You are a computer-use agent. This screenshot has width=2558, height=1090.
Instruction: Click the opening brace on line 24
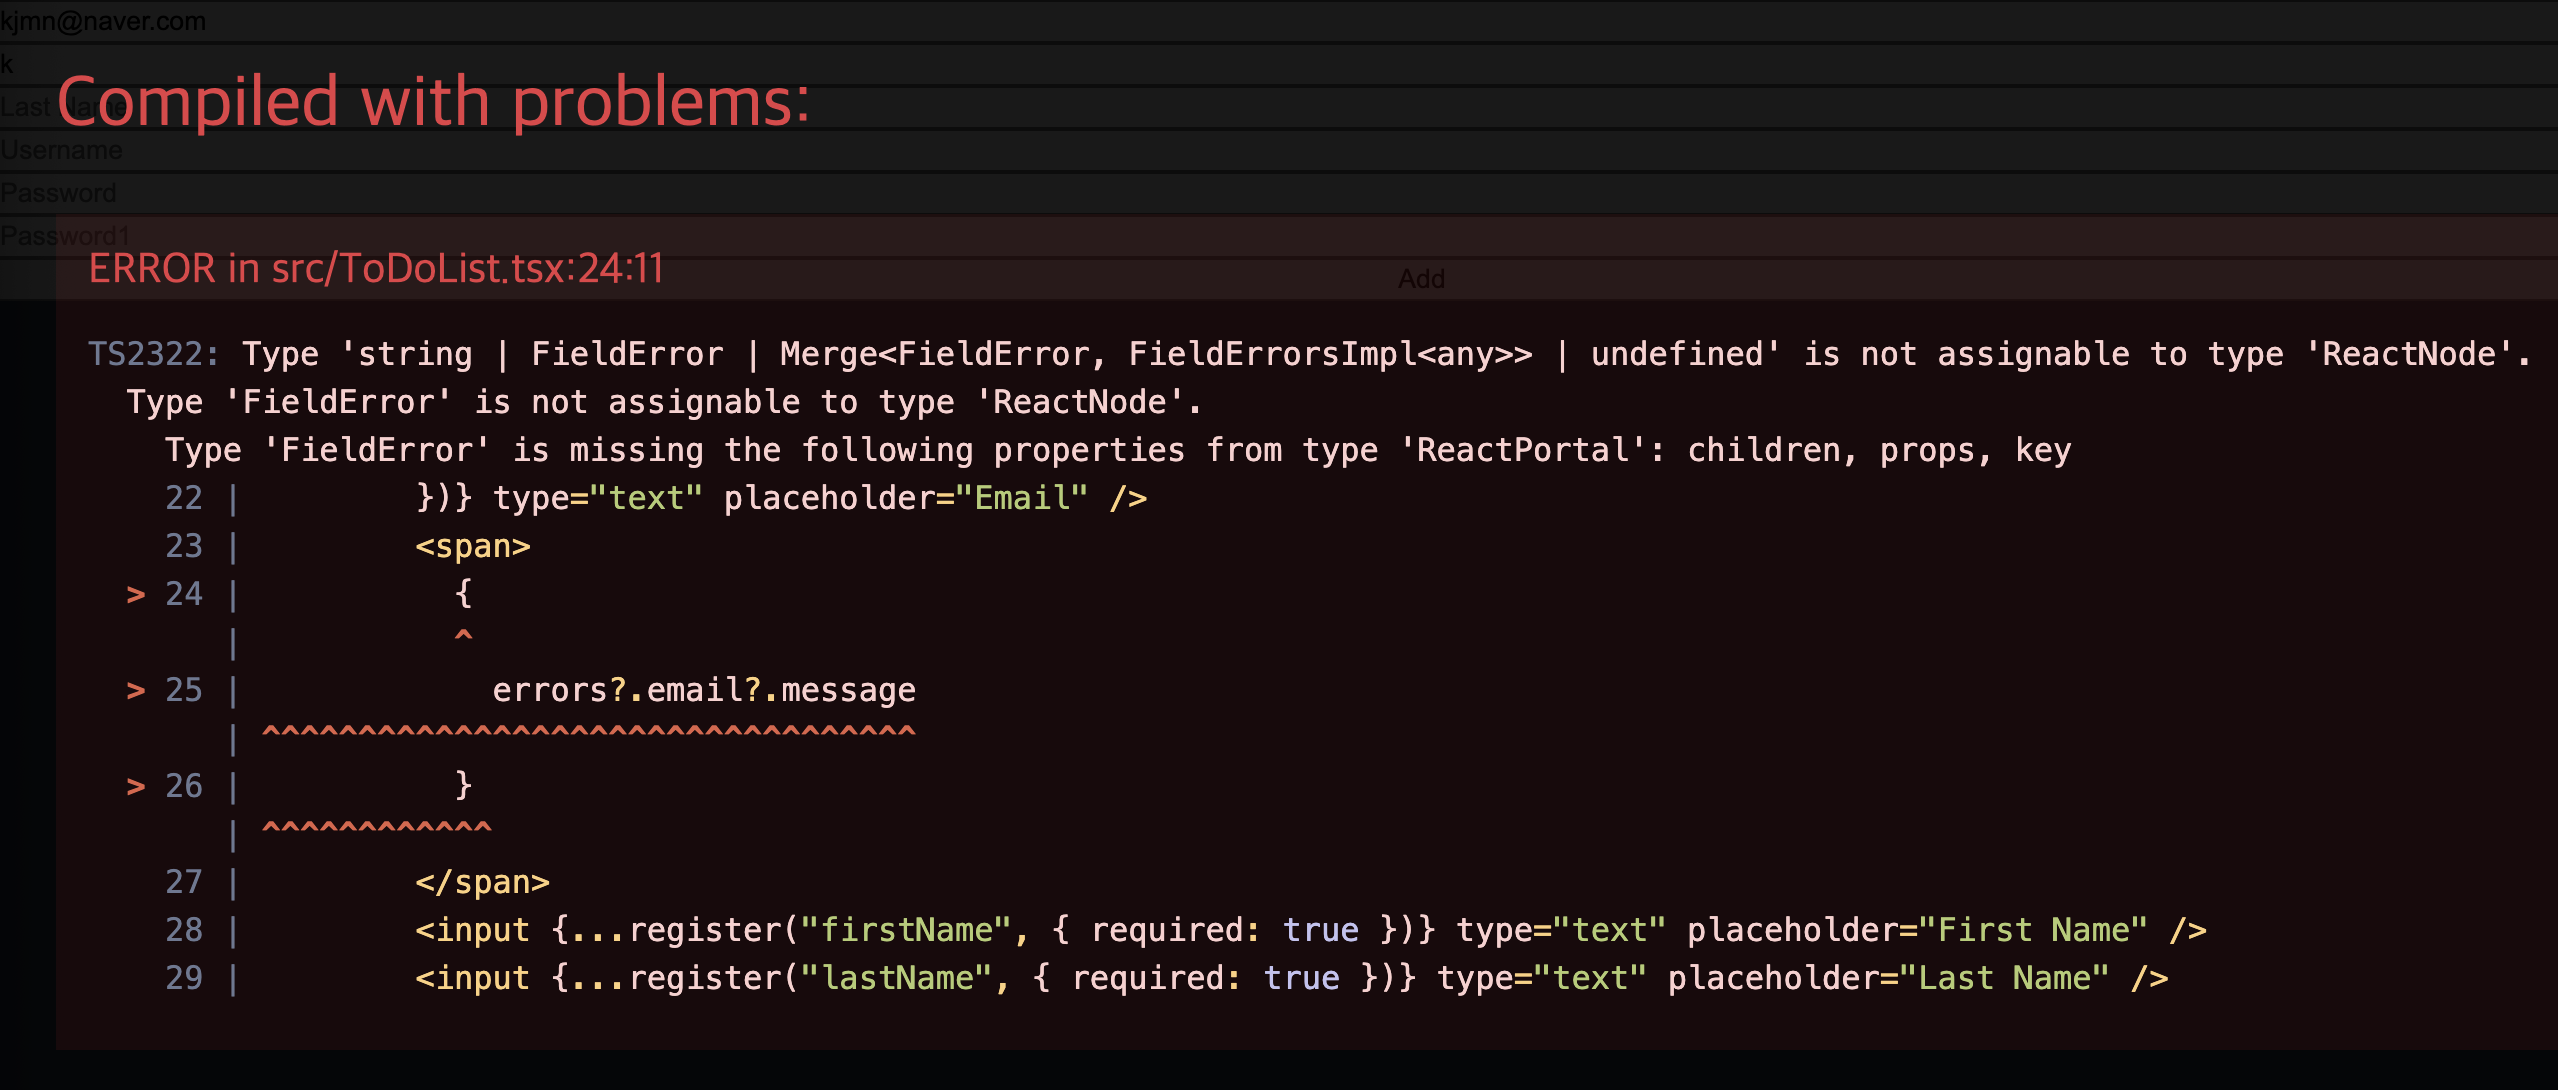pos(463,594)
